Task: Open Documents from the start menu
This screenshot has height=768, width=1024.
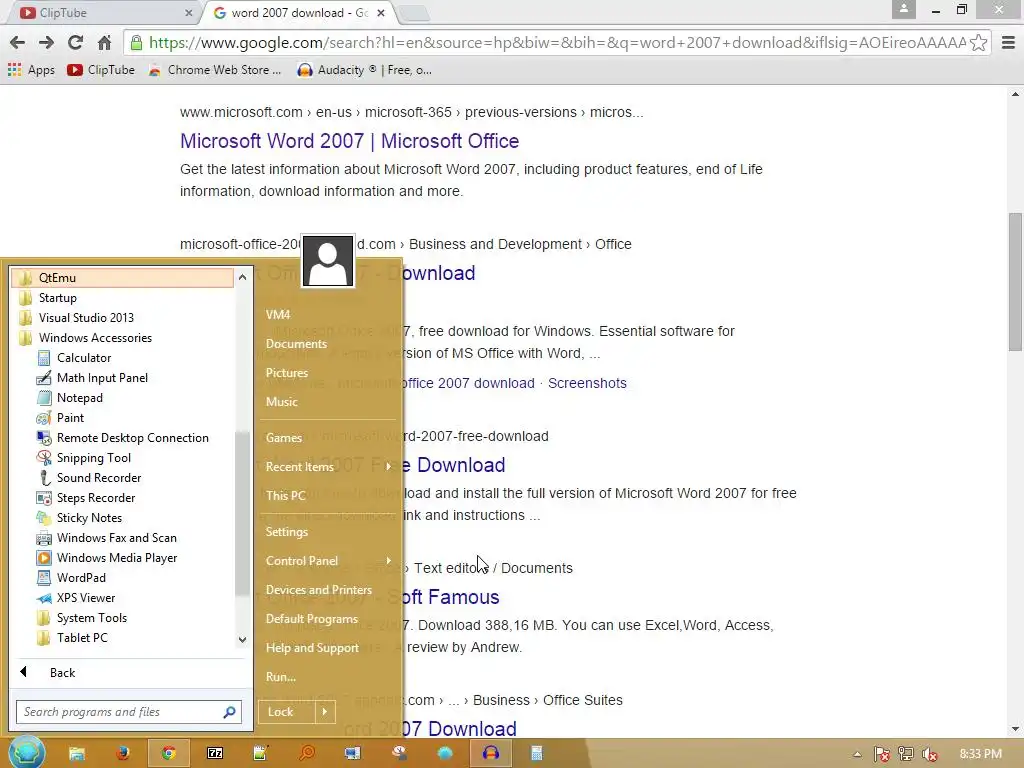Action: (296, 344)
